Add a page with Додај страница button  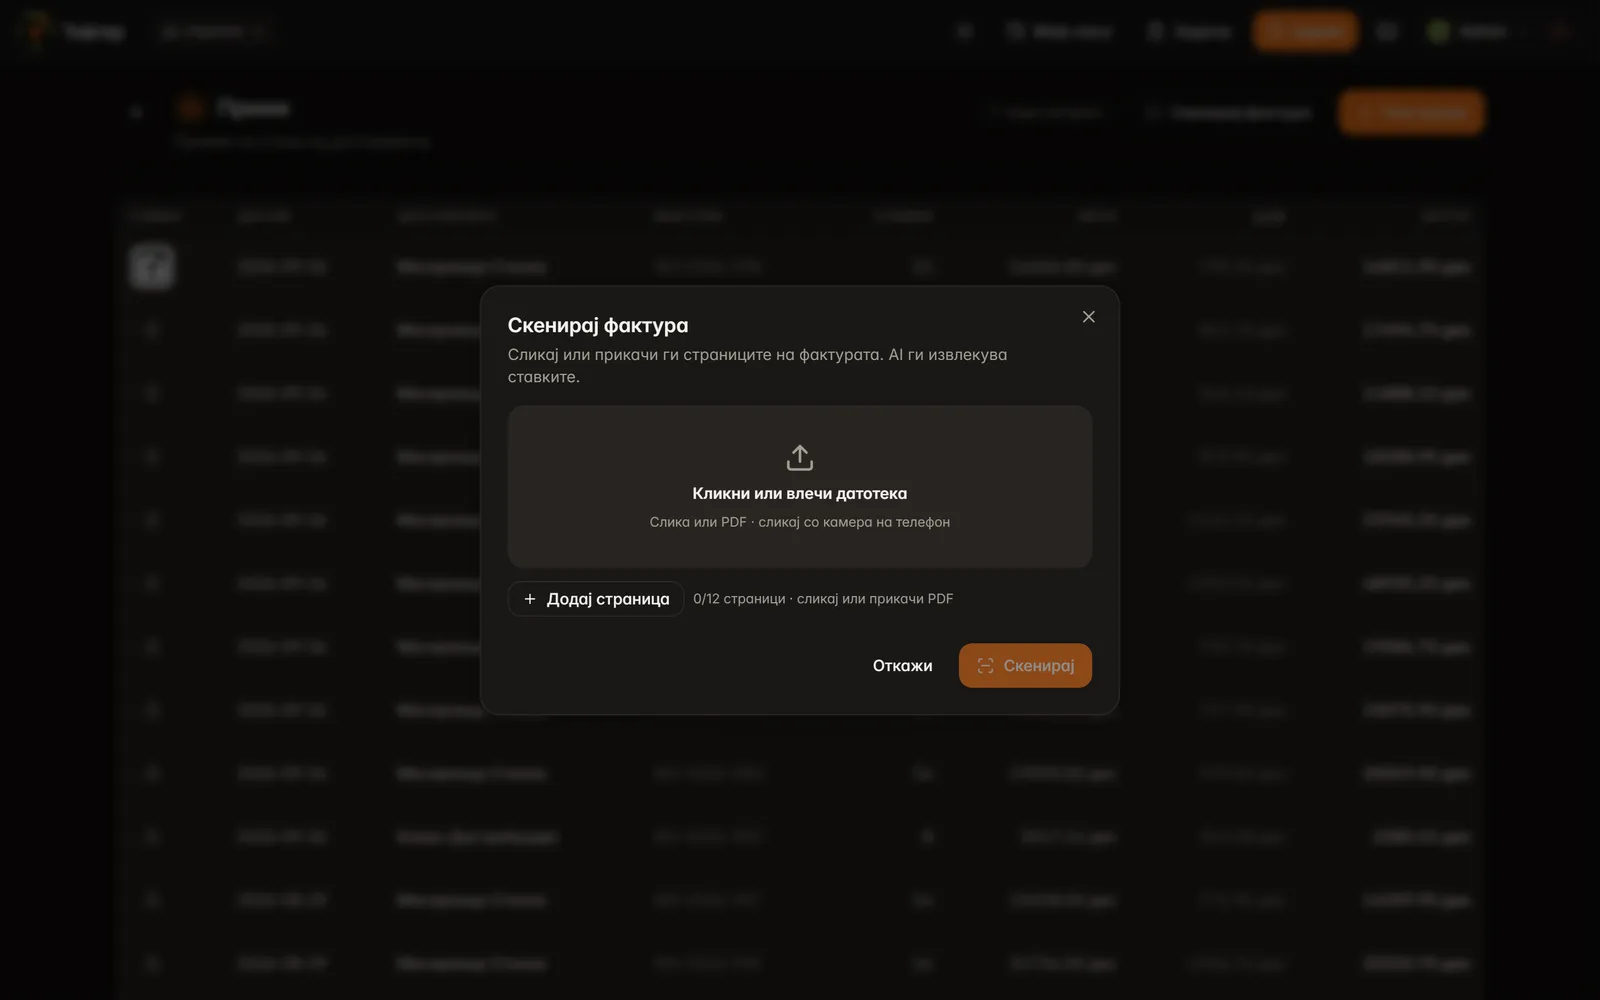596,599
